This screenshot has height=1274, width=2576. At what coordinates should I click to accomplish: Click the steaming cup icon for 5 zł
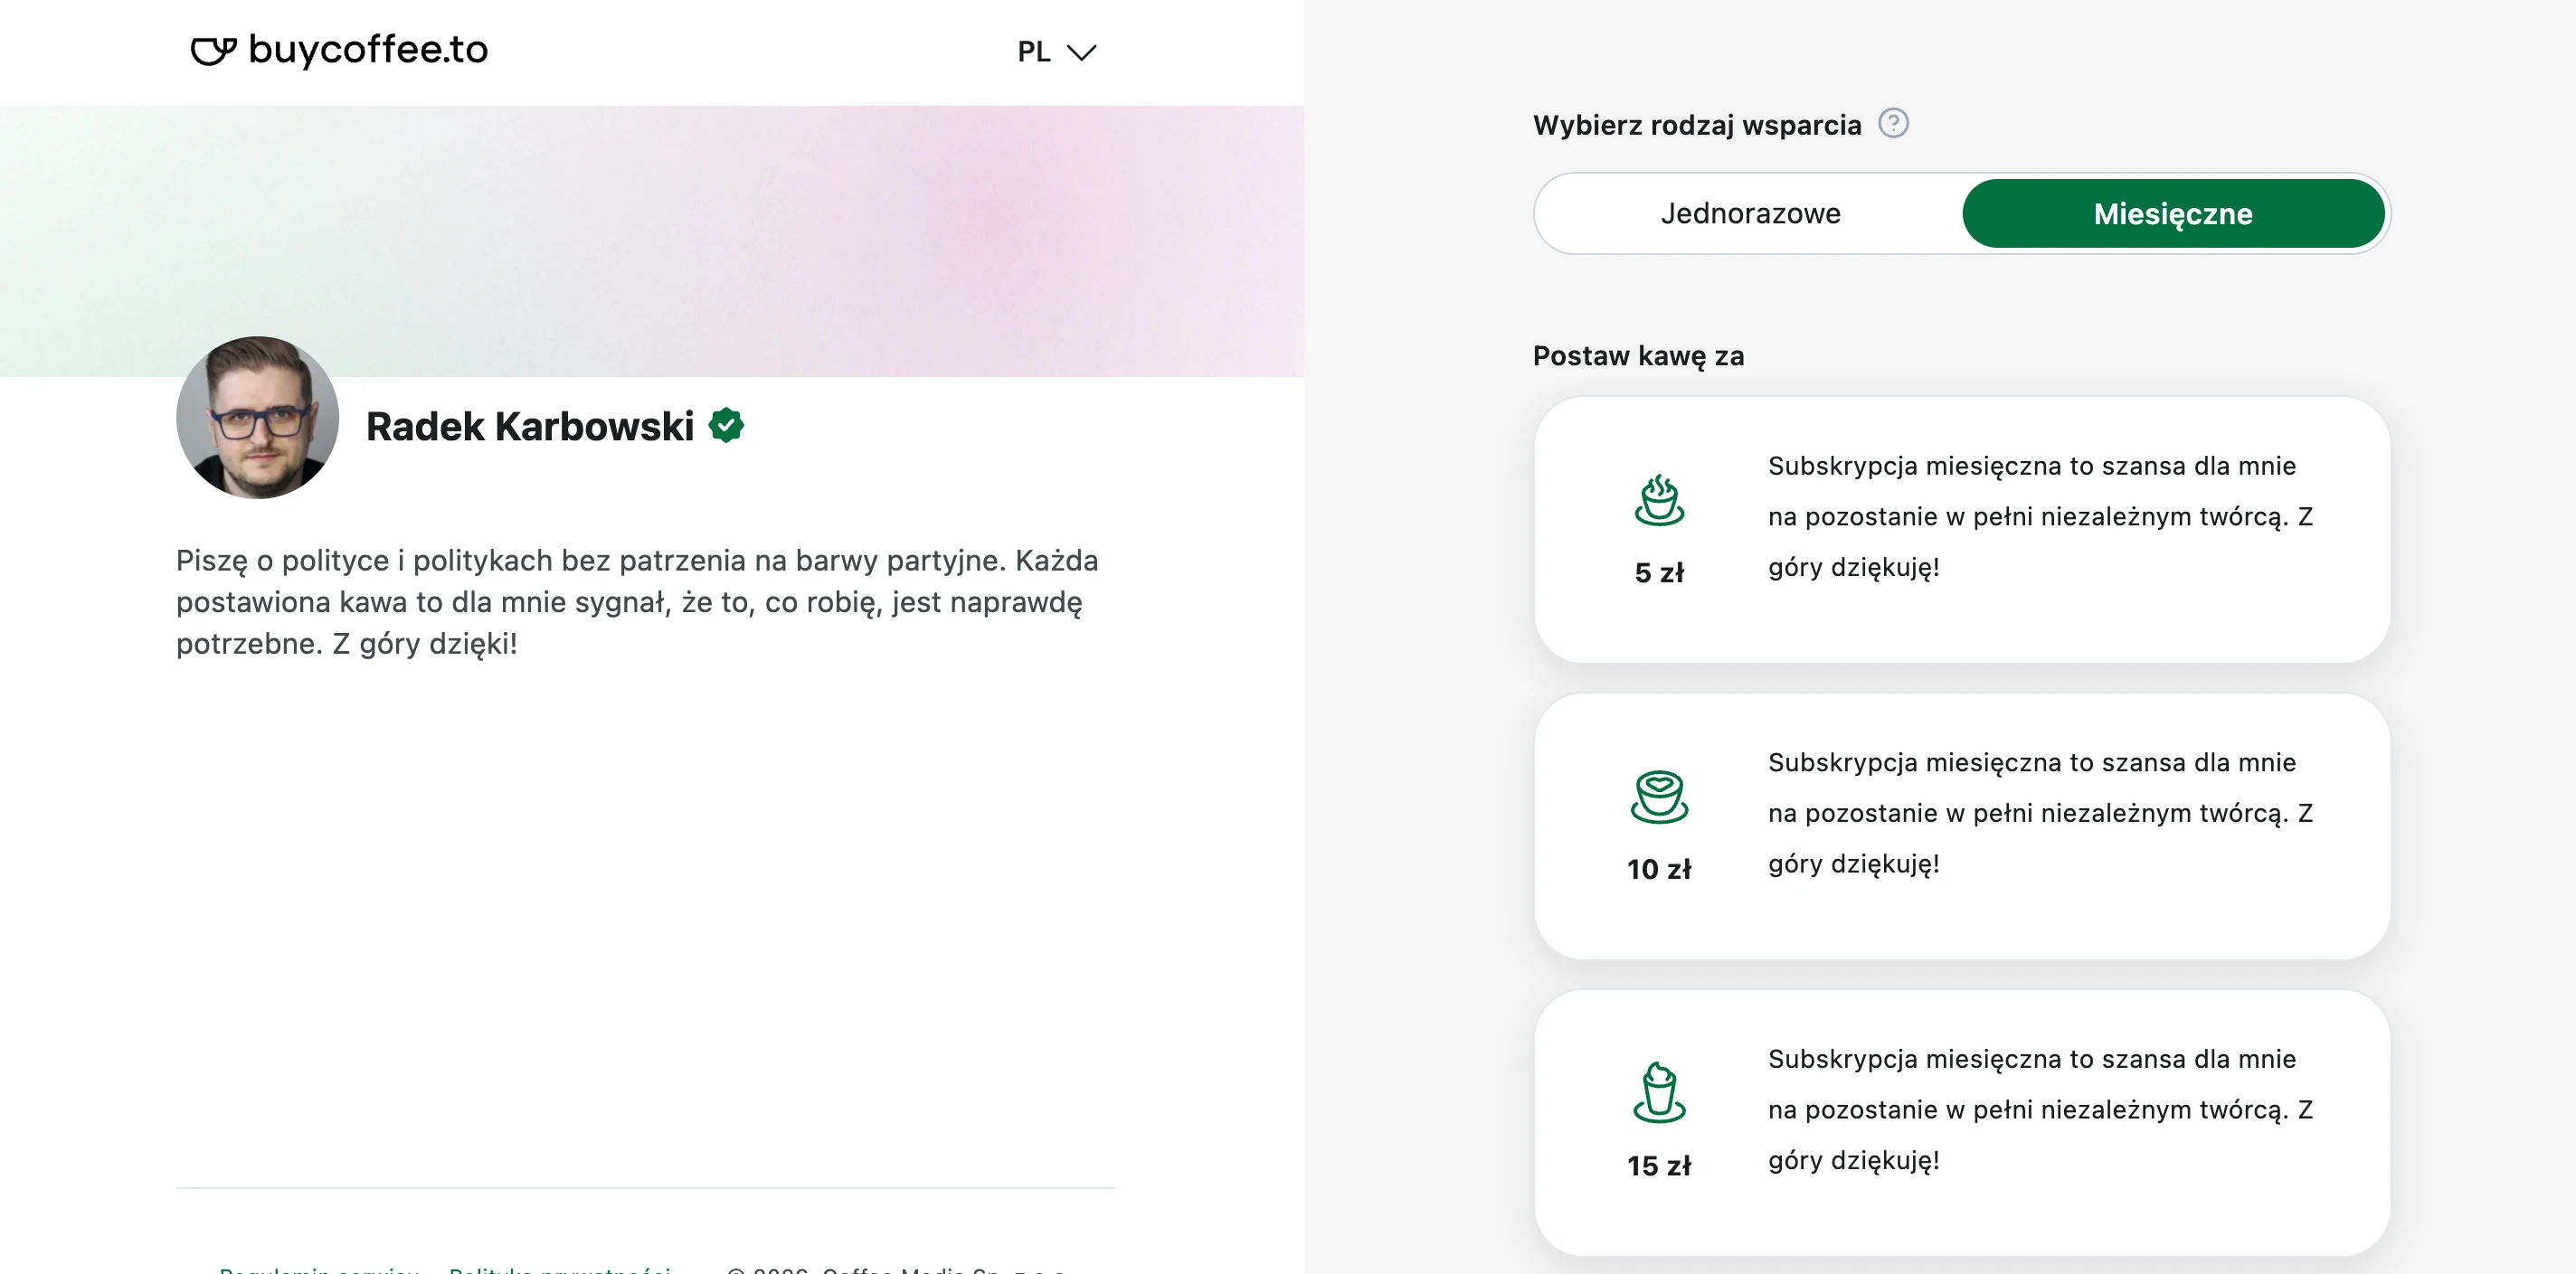click(x=1659, y=500)
